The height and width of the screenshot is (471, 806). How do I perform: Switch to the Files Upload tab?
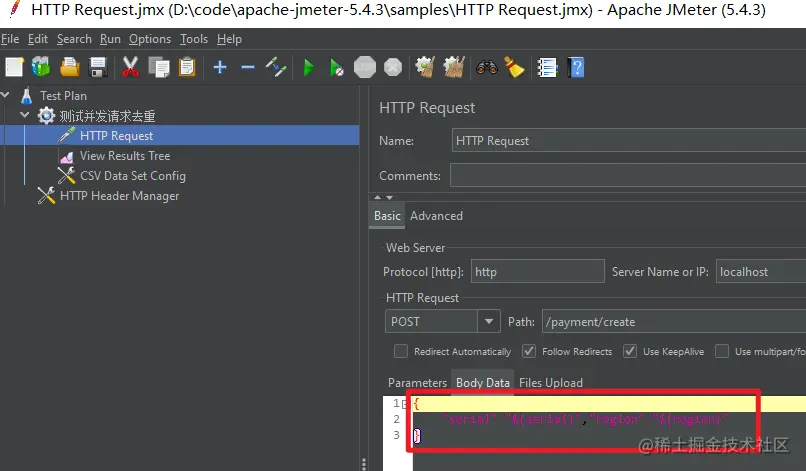click(551, 383)
